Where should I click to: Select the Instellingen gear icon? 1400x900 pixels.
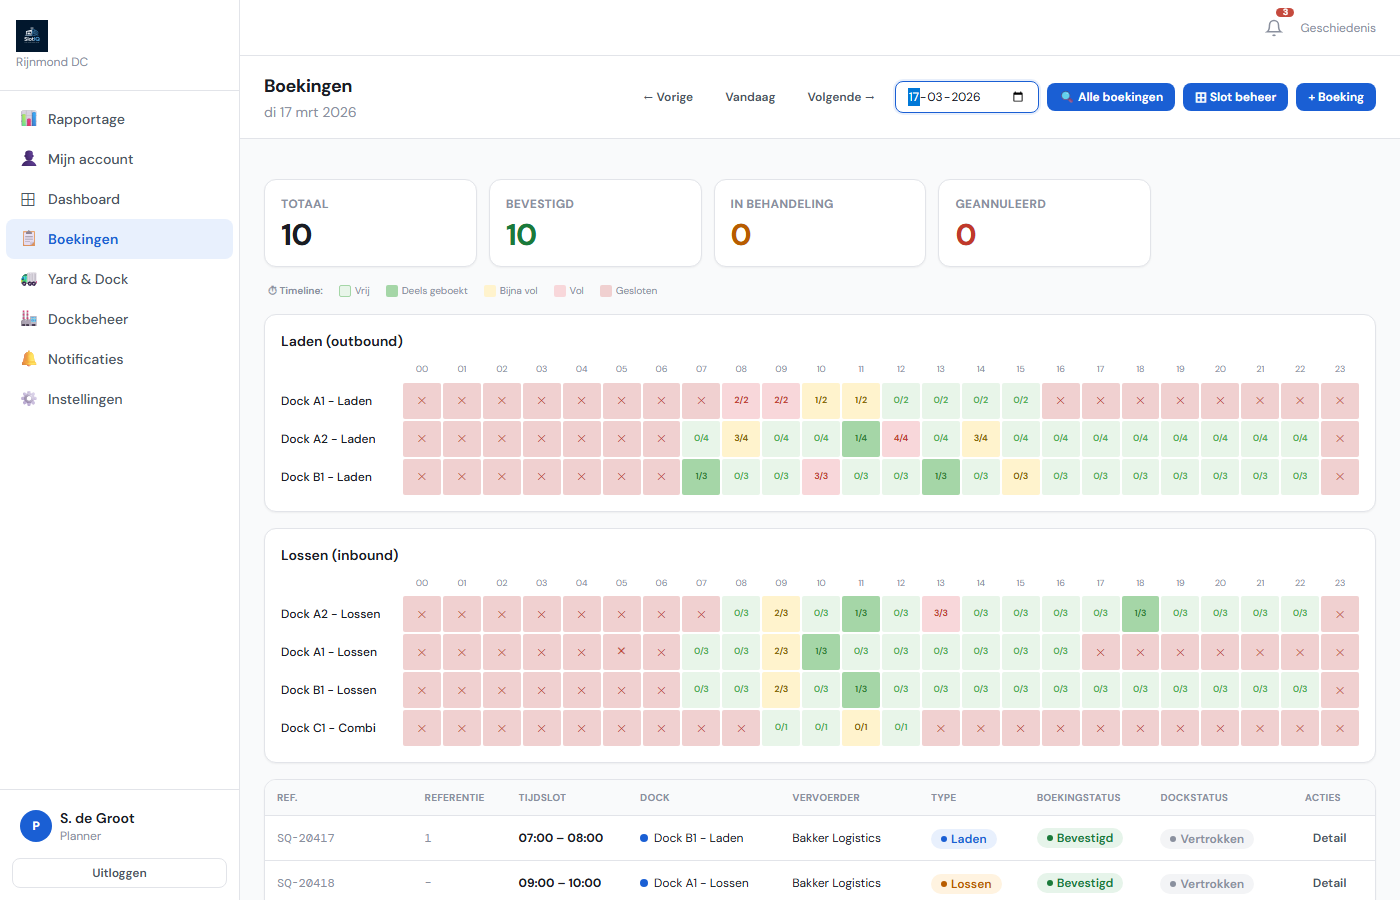tap(27, 398)
